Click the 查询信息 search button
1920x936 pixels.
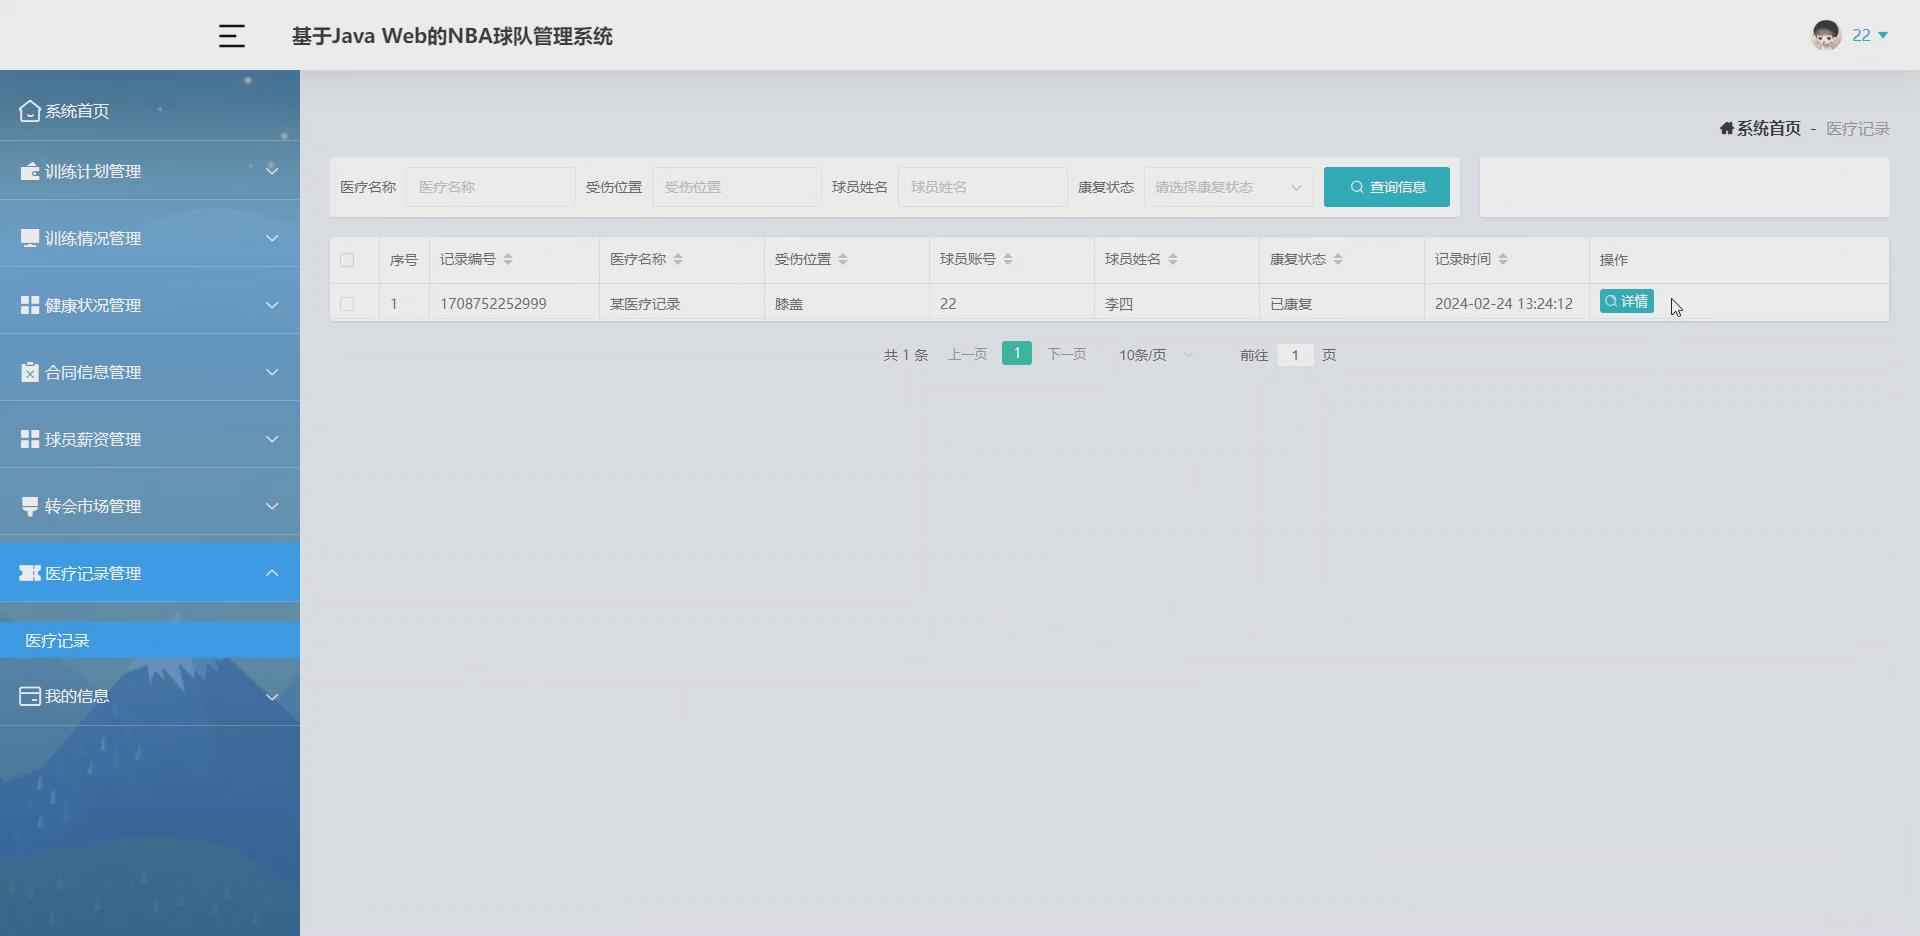(1386, 186)
